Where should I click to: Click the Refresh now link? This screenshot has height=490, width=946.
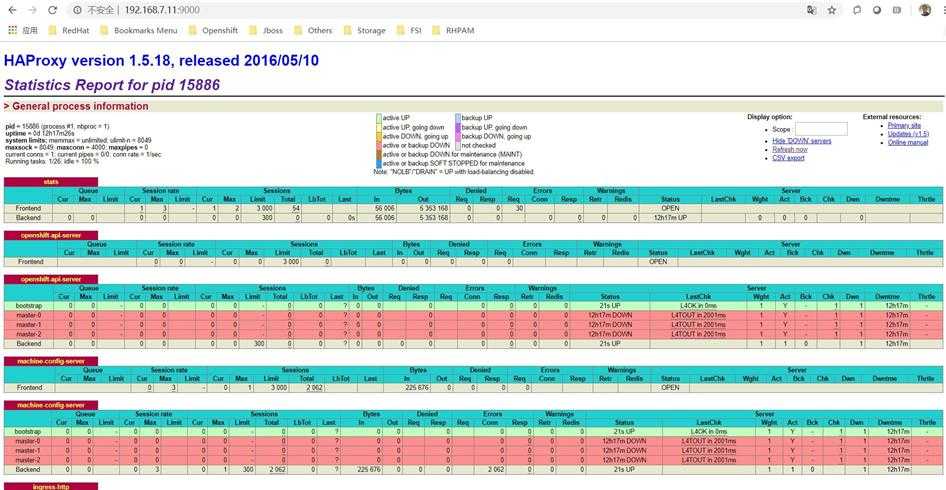[x=790, y=150]
